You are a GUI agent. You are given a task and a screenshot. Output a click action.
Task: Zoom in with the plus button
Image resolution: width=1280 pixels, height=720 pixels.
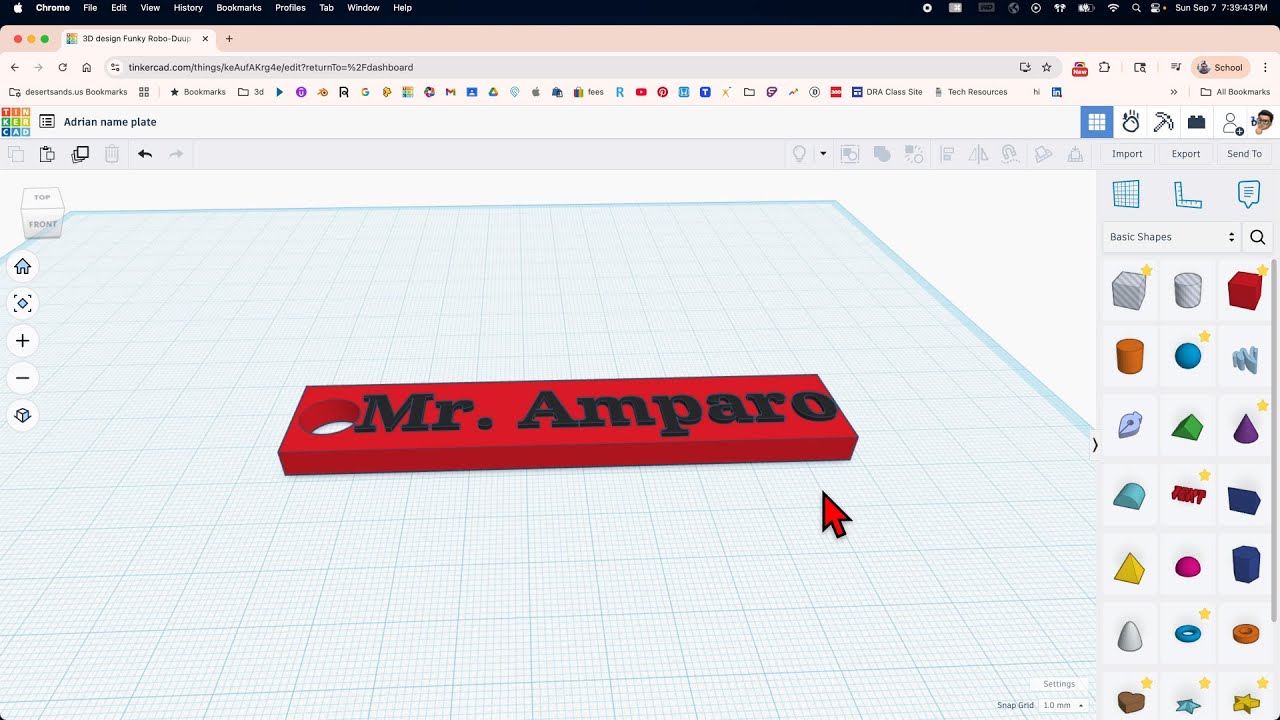coord(22,341)
